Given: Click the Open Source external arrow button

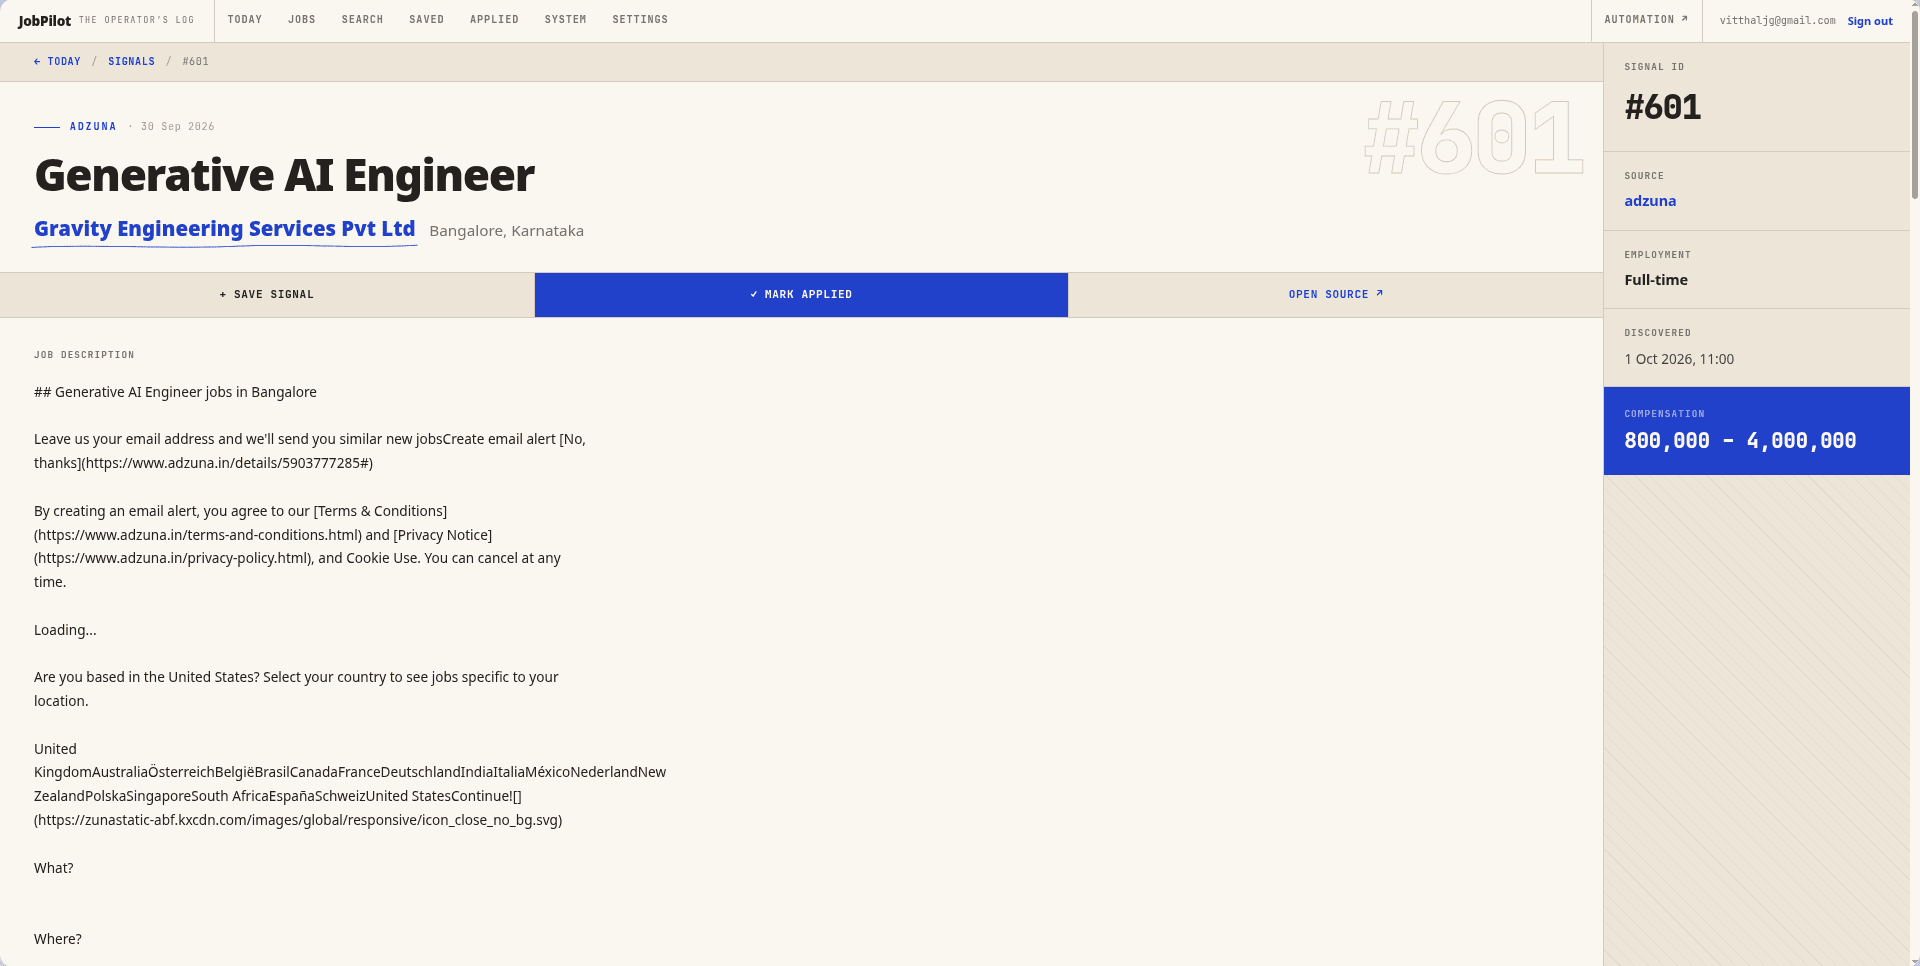Looking at the screenshot, I should coord(1335,295).
